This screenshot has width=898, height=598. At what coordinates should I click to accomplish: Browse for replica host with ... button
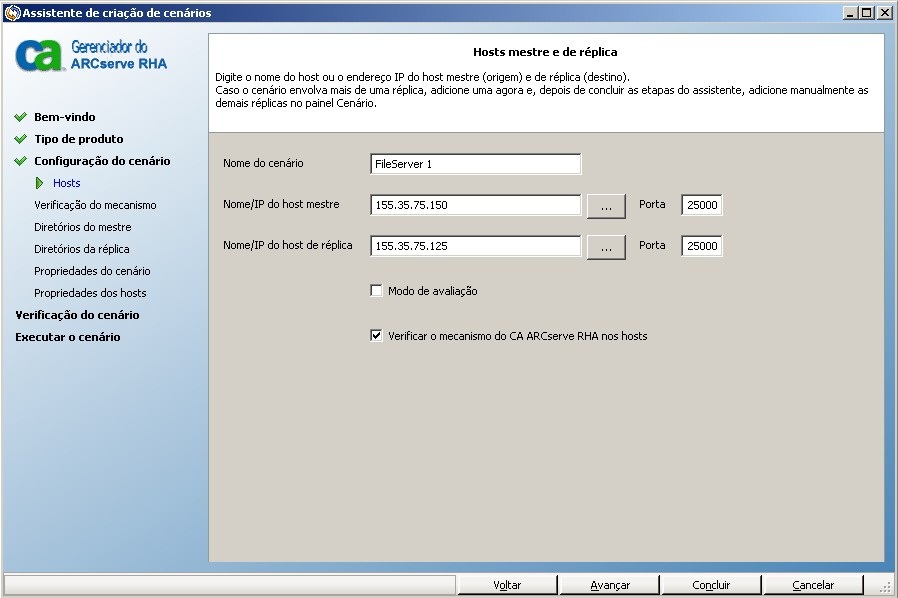coord(606,247)
